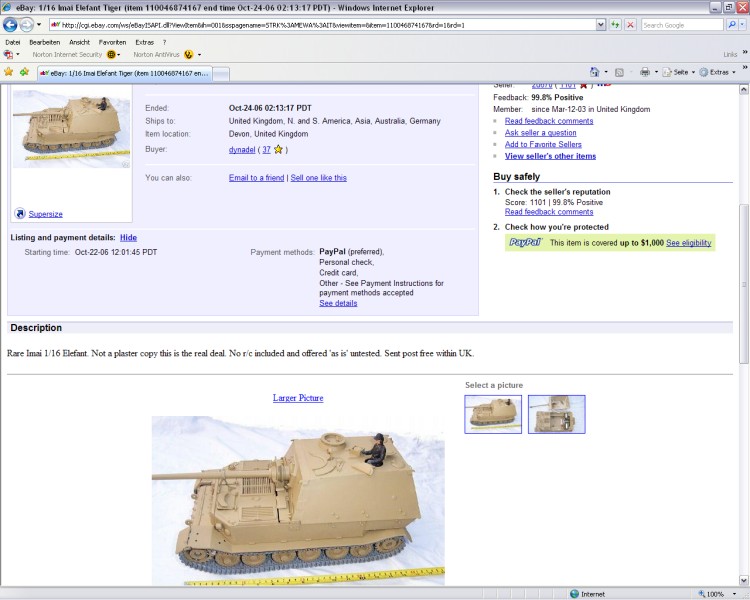
Task: Click the Larger Picture link
Action: pos(298,398)
